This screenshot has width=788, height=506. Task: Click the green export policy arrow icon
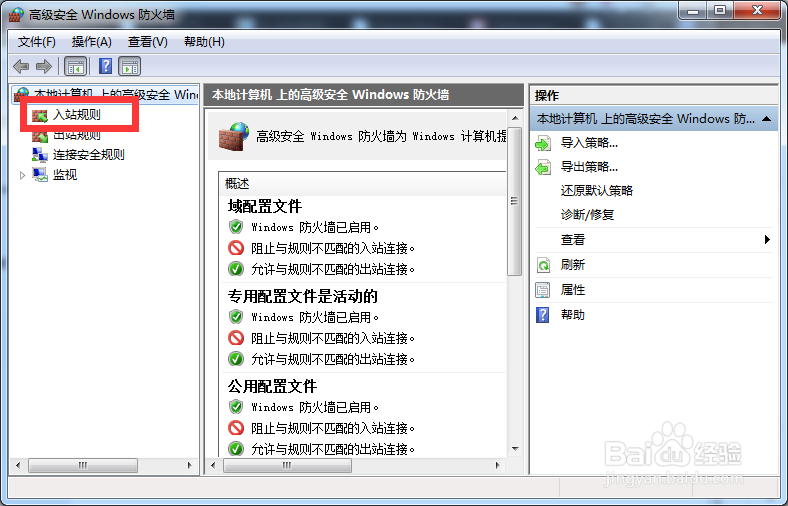coord(543,167)
